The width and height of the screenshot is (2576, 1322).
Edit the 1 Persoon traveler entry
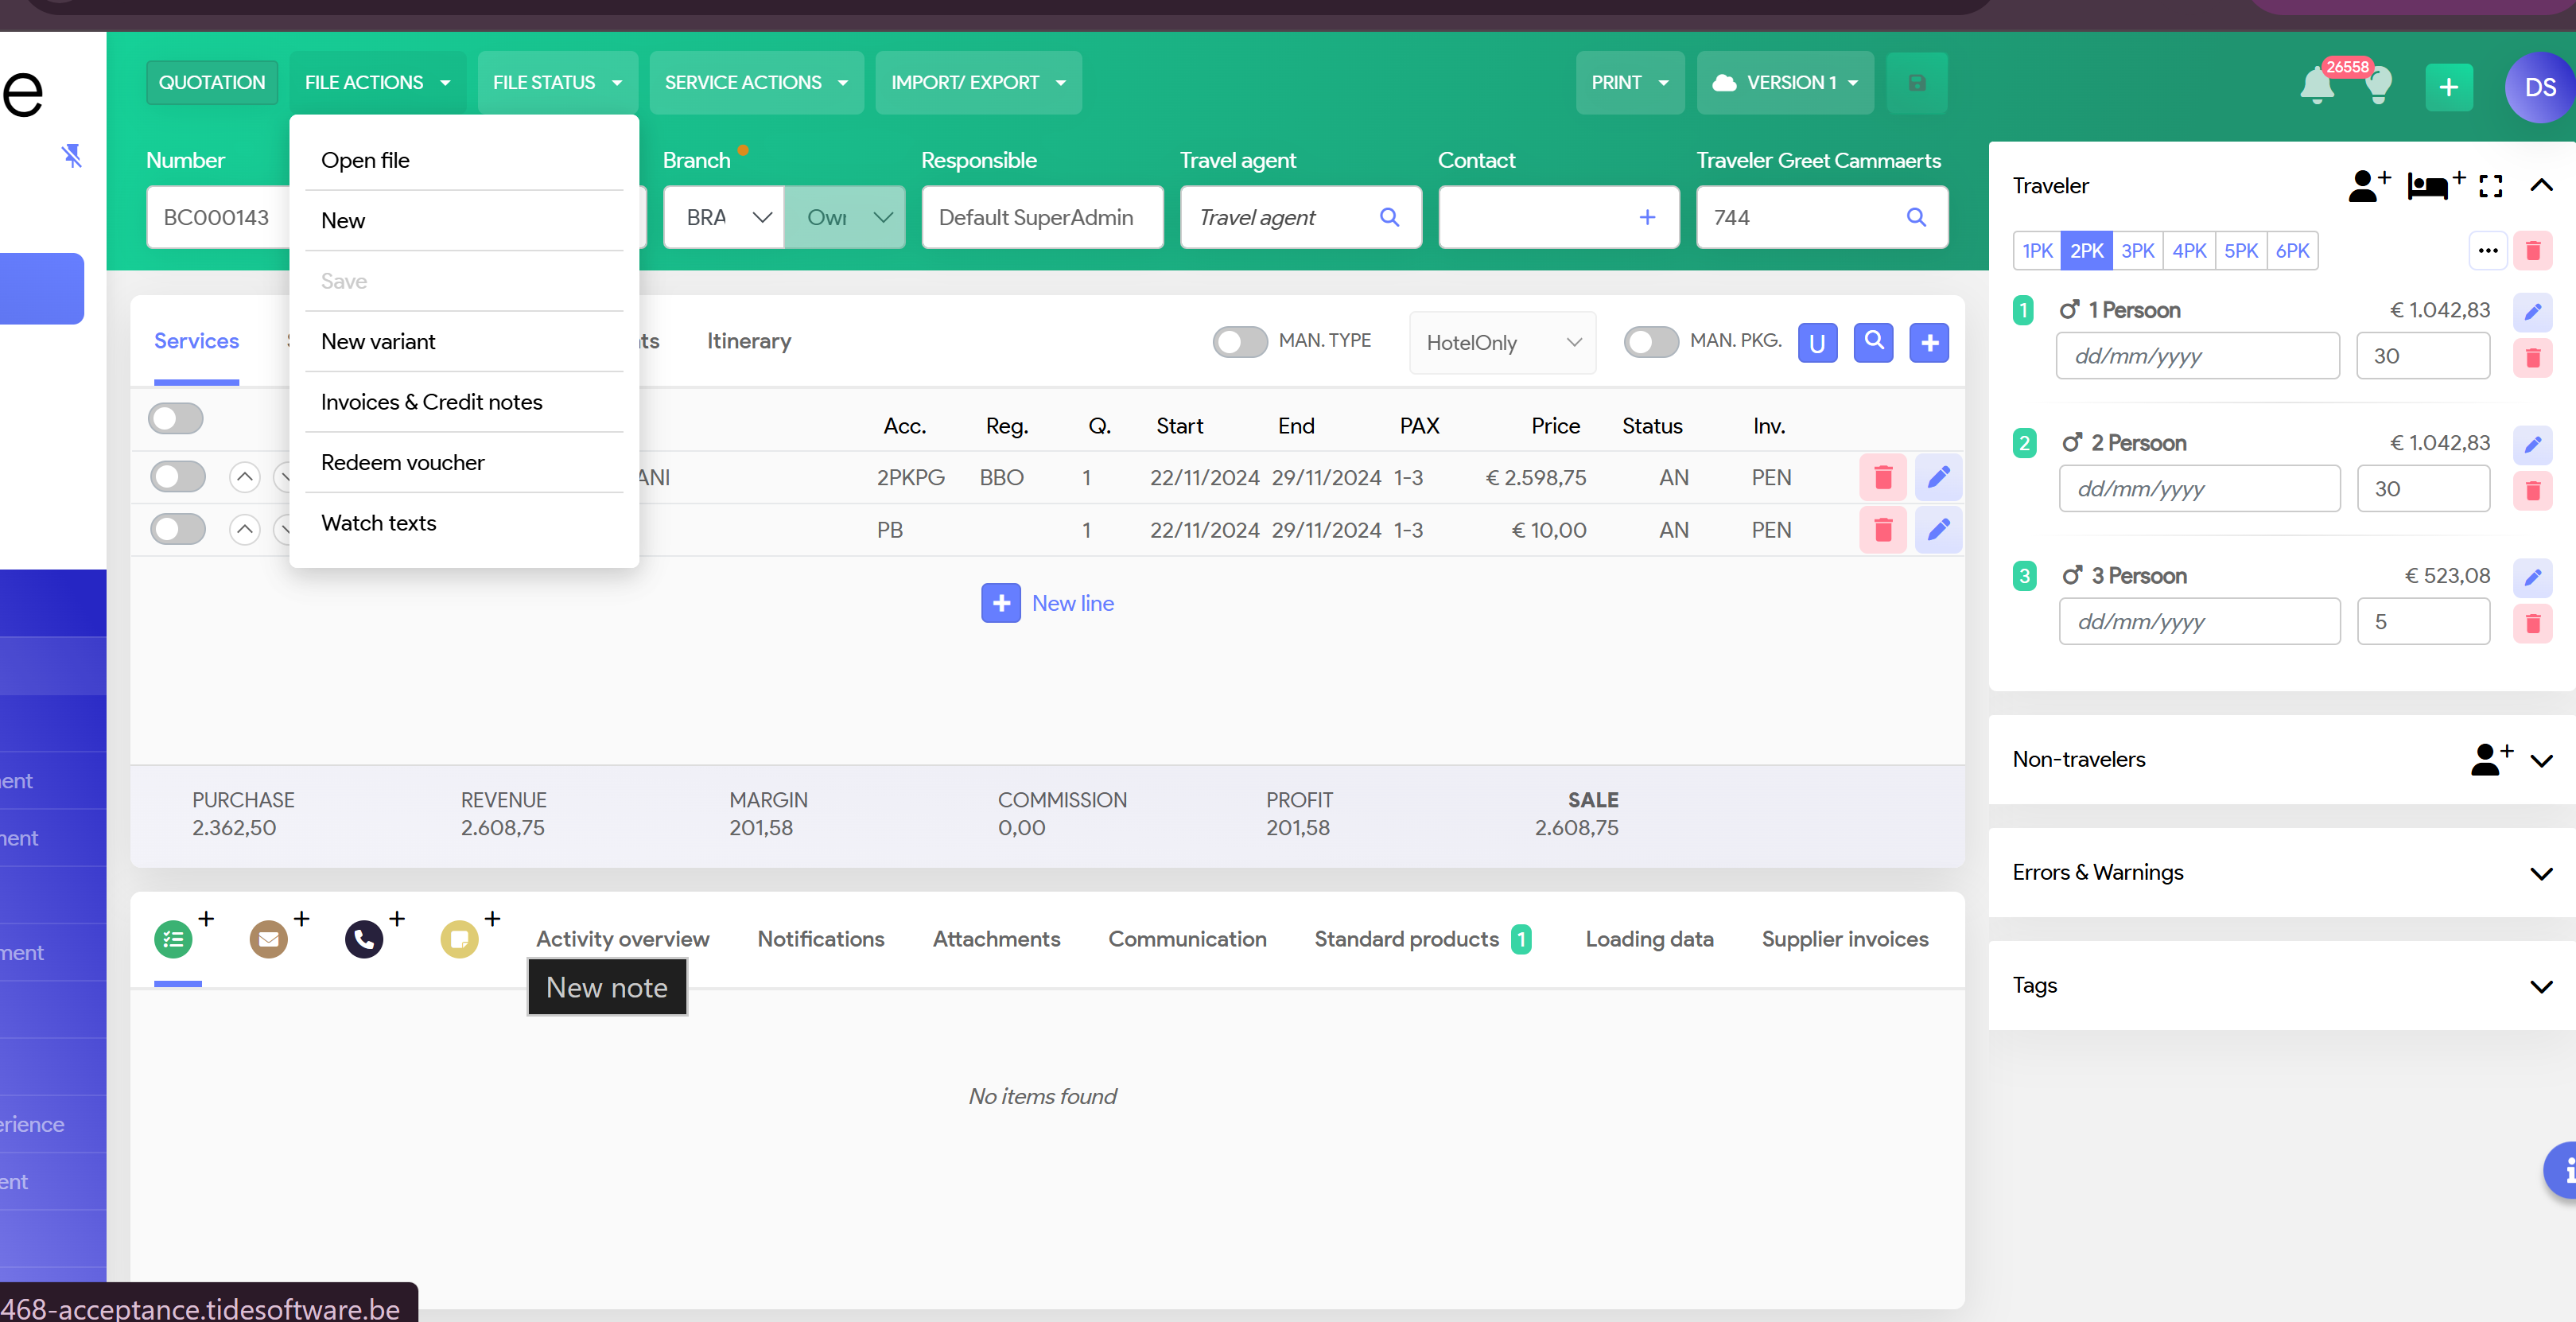pyautogui.click(x=2532, y=311)
